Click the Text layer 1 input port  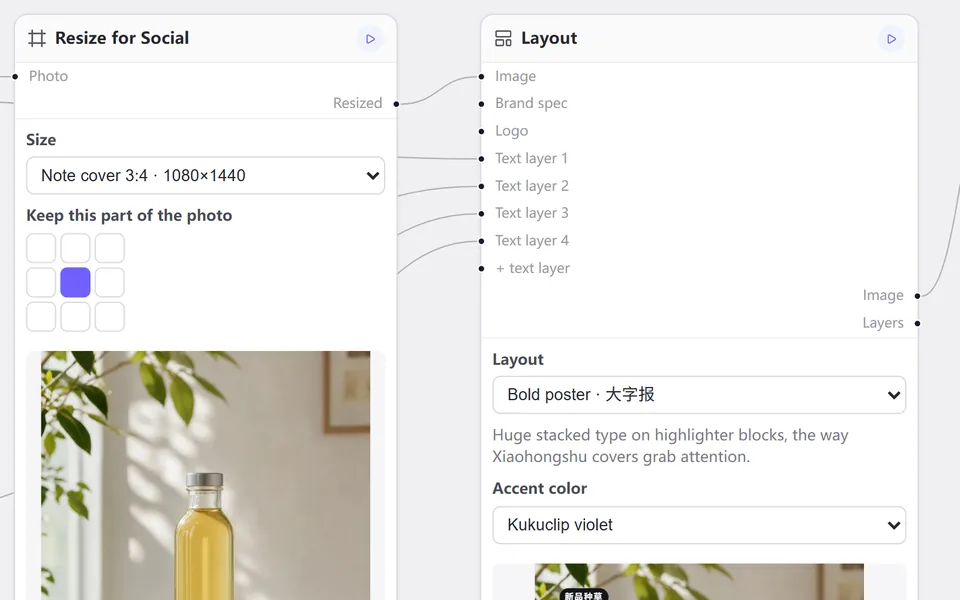pos(481,159)
